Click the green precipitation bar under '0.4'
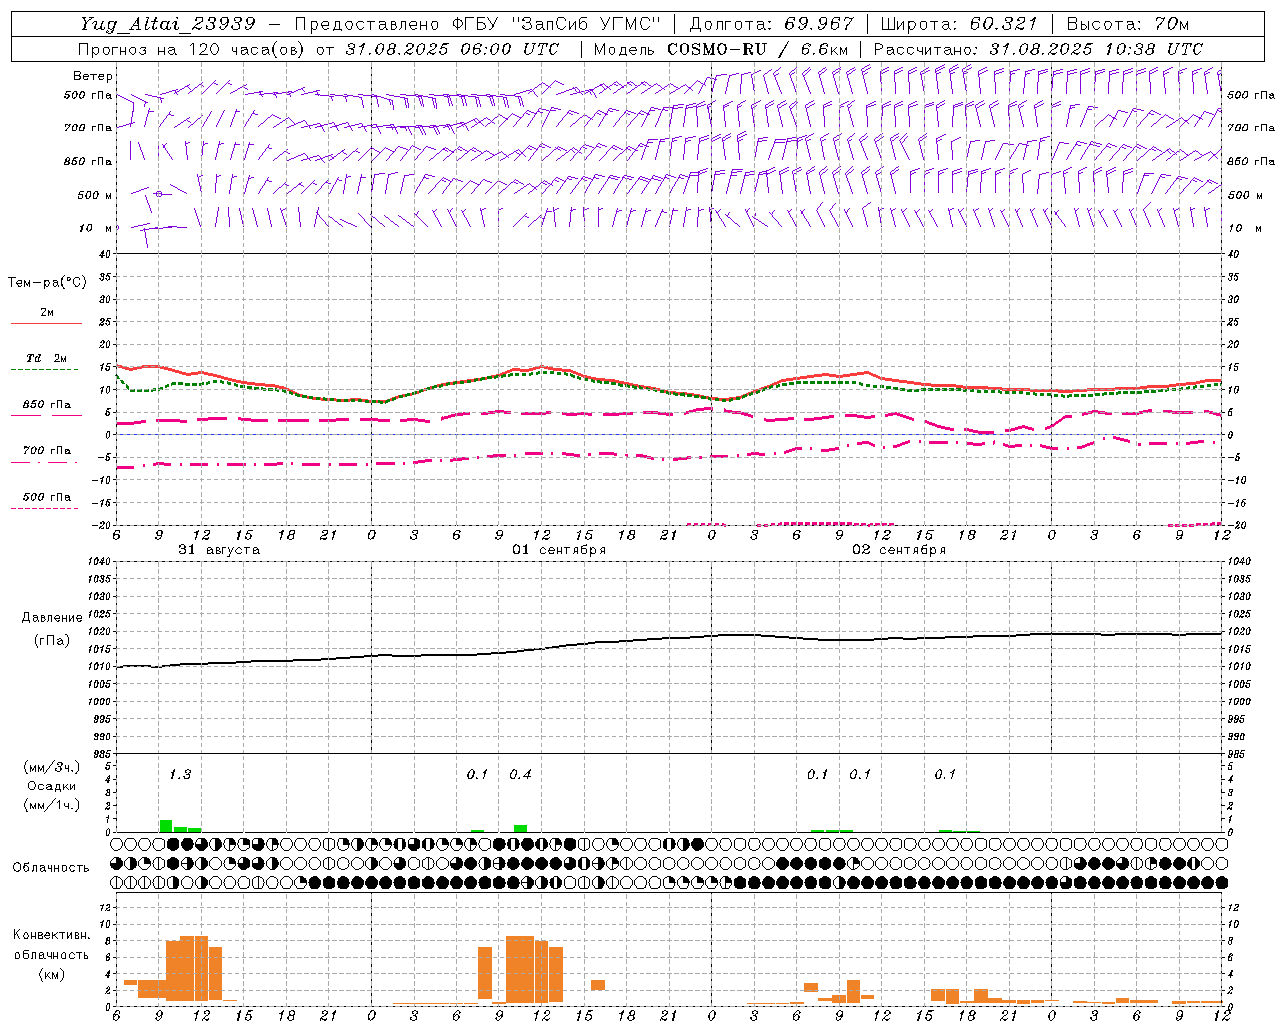This screenshot has width=1280, height=1024. pyautogui.click(x=520, y=828)
